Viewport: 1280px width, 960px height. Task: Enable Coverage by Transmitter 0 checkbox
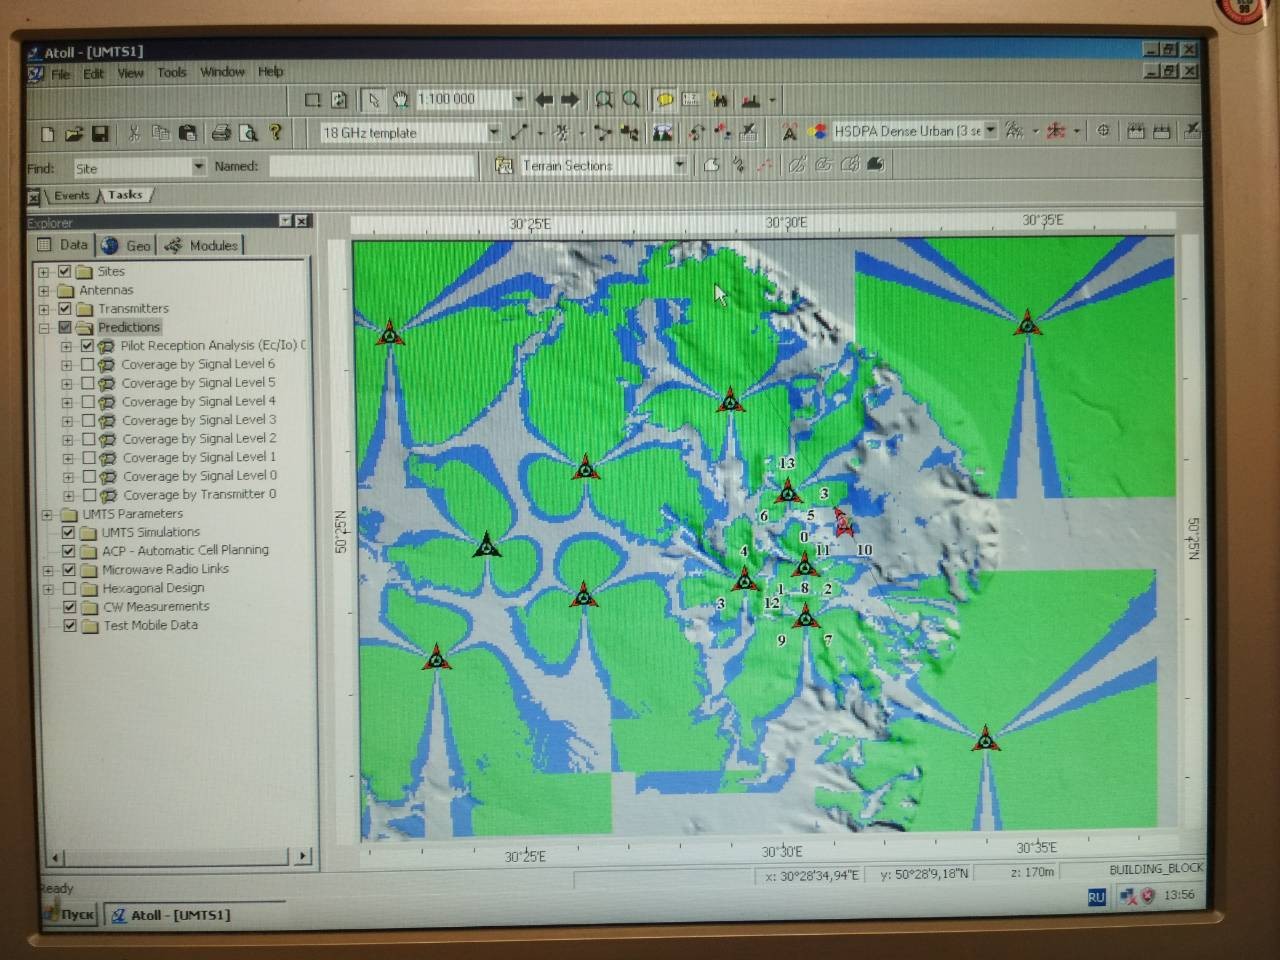(x=89, y=495)
